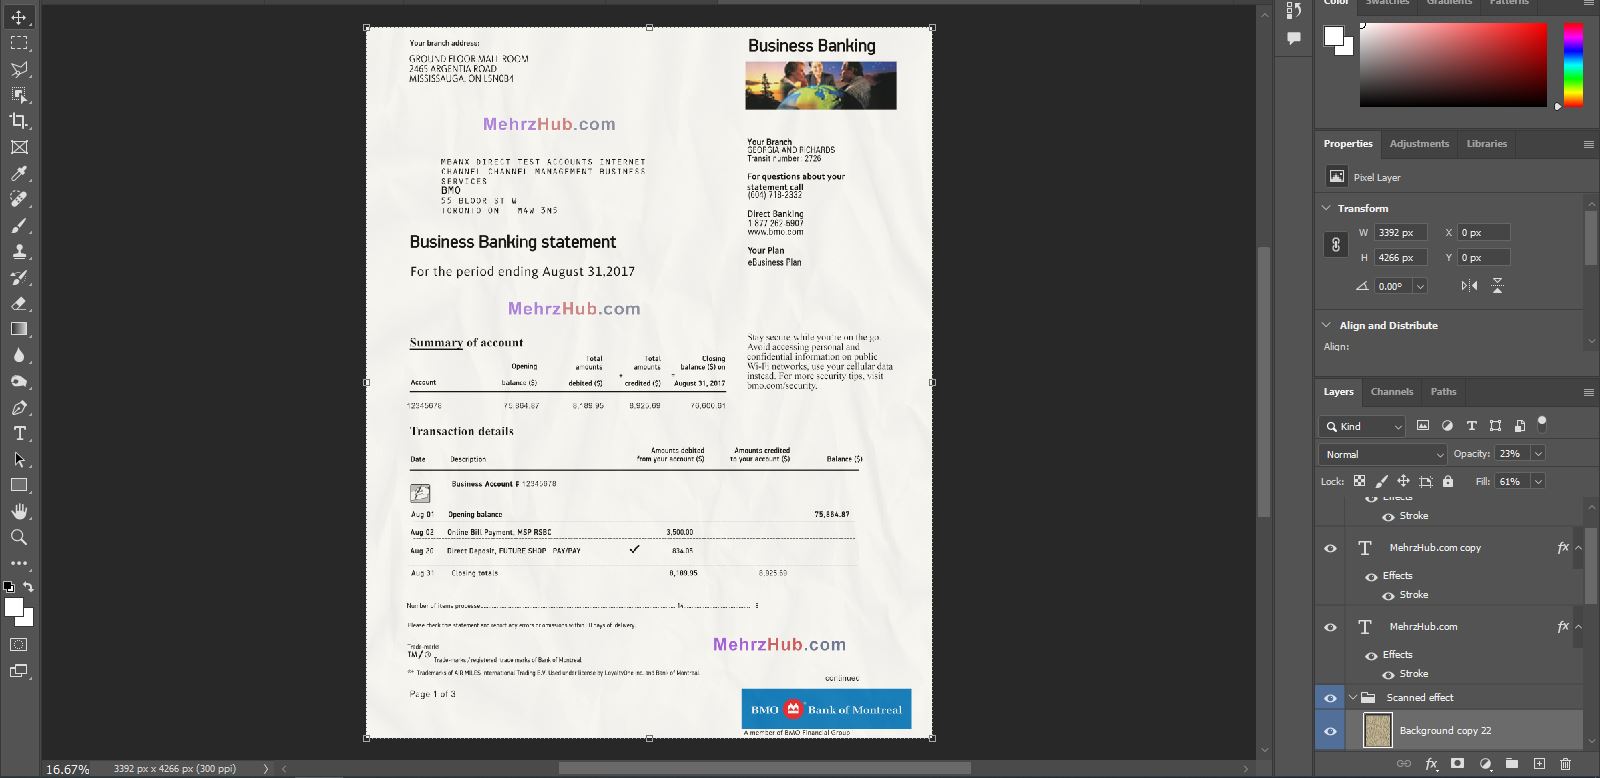This screenshot has height=778, width=1600.
Task: Create a new layer
Action: pyautogui.click(x=1540, y=764)
